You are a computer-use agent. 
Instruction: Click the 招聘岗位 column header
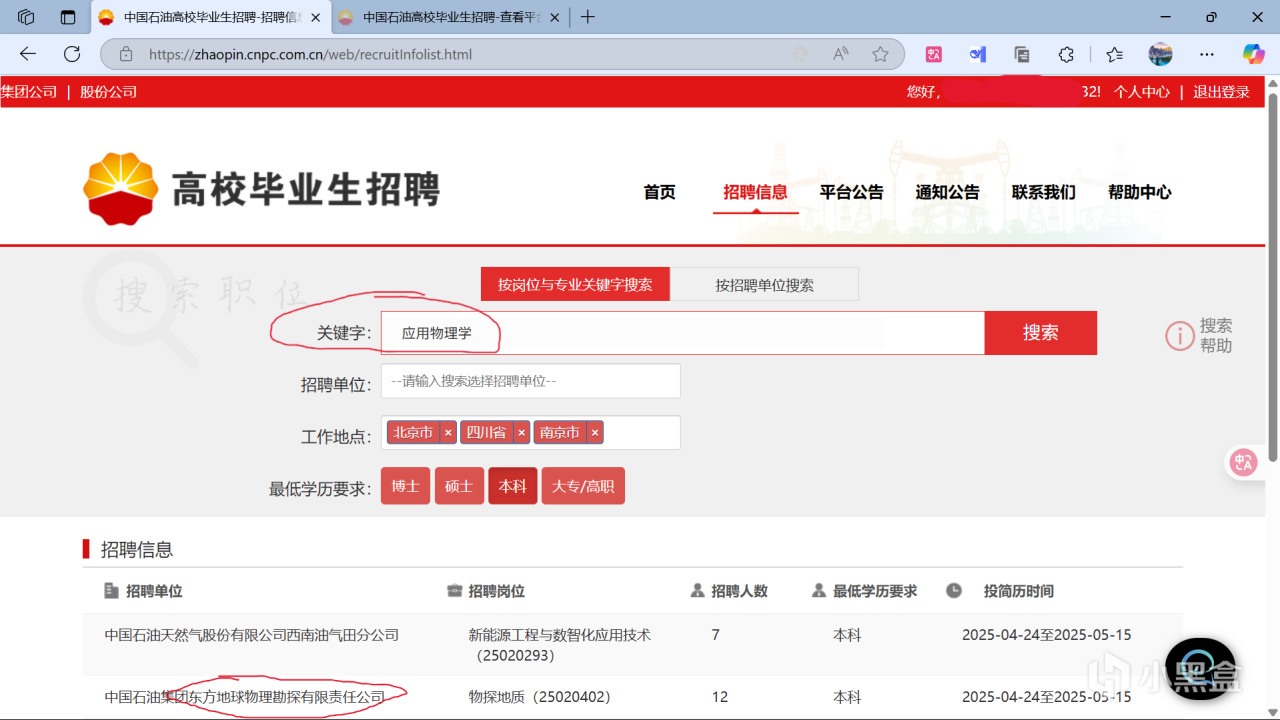486,591
